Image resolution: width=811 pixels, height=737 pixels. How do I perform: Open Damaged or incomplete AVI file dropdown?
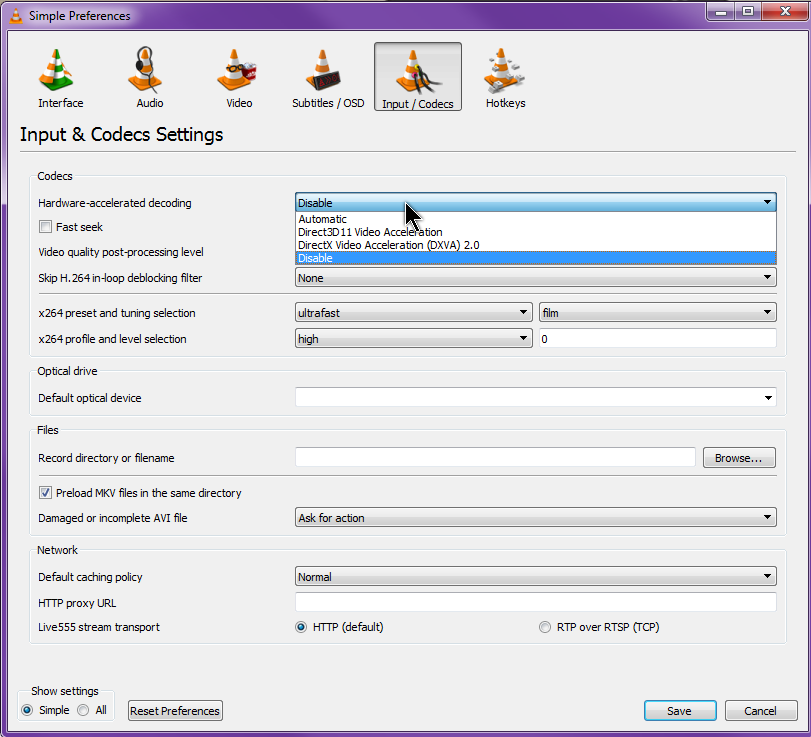pos(535,517)
